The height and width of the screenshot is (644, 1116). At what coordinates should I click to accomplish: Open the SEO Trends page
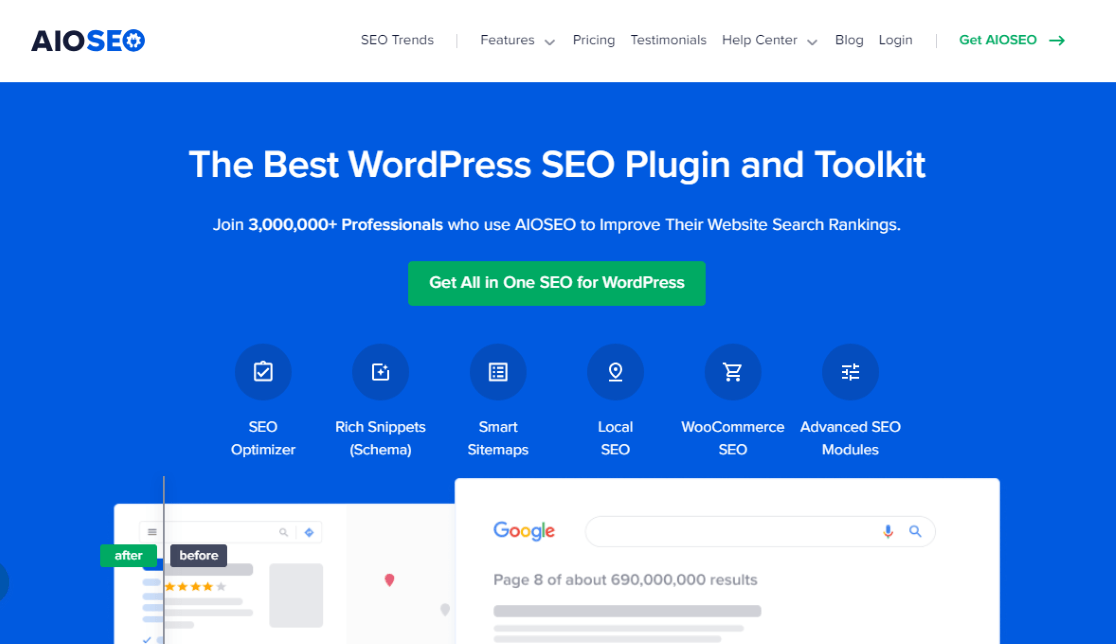pos(397,40)
